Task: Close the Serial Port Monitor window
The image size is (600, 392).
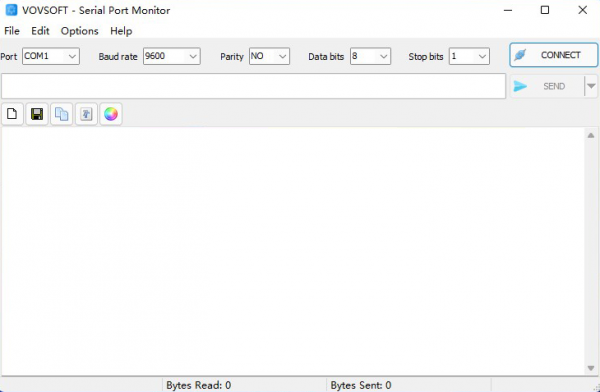Action: point(582,10)
